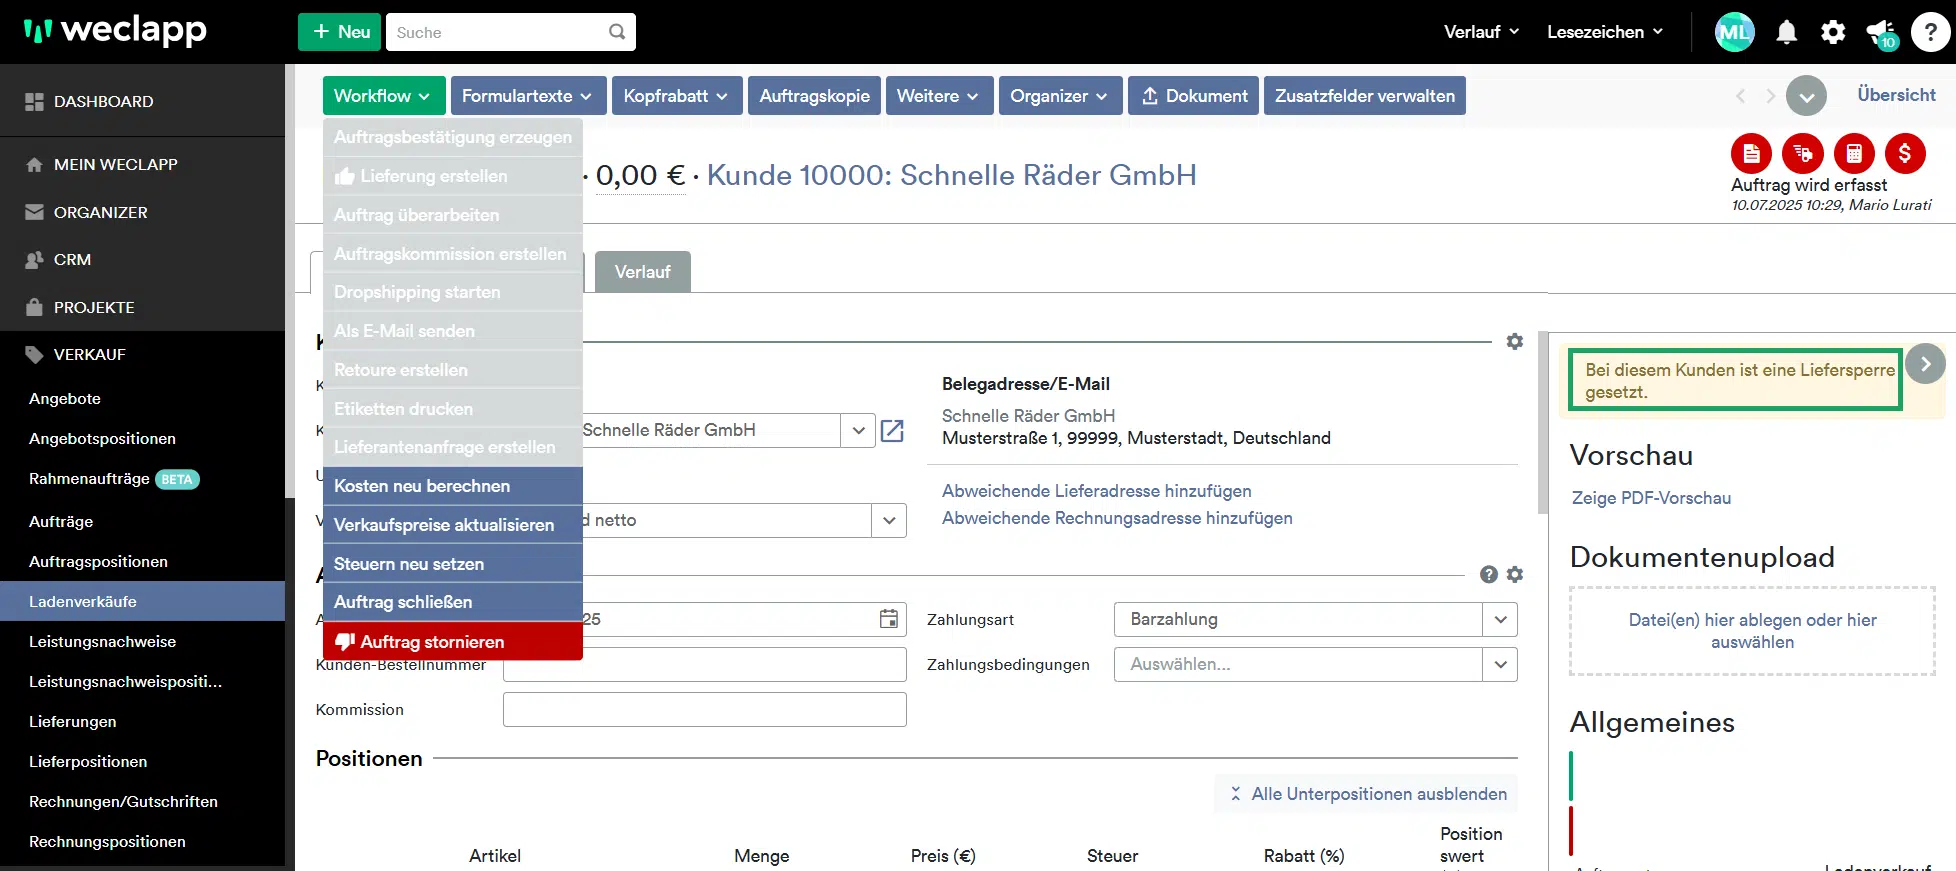Open the Lesezeichen dropdown
The width and height of the screenshot is (1956, 871).
[x=1605, y=32]
